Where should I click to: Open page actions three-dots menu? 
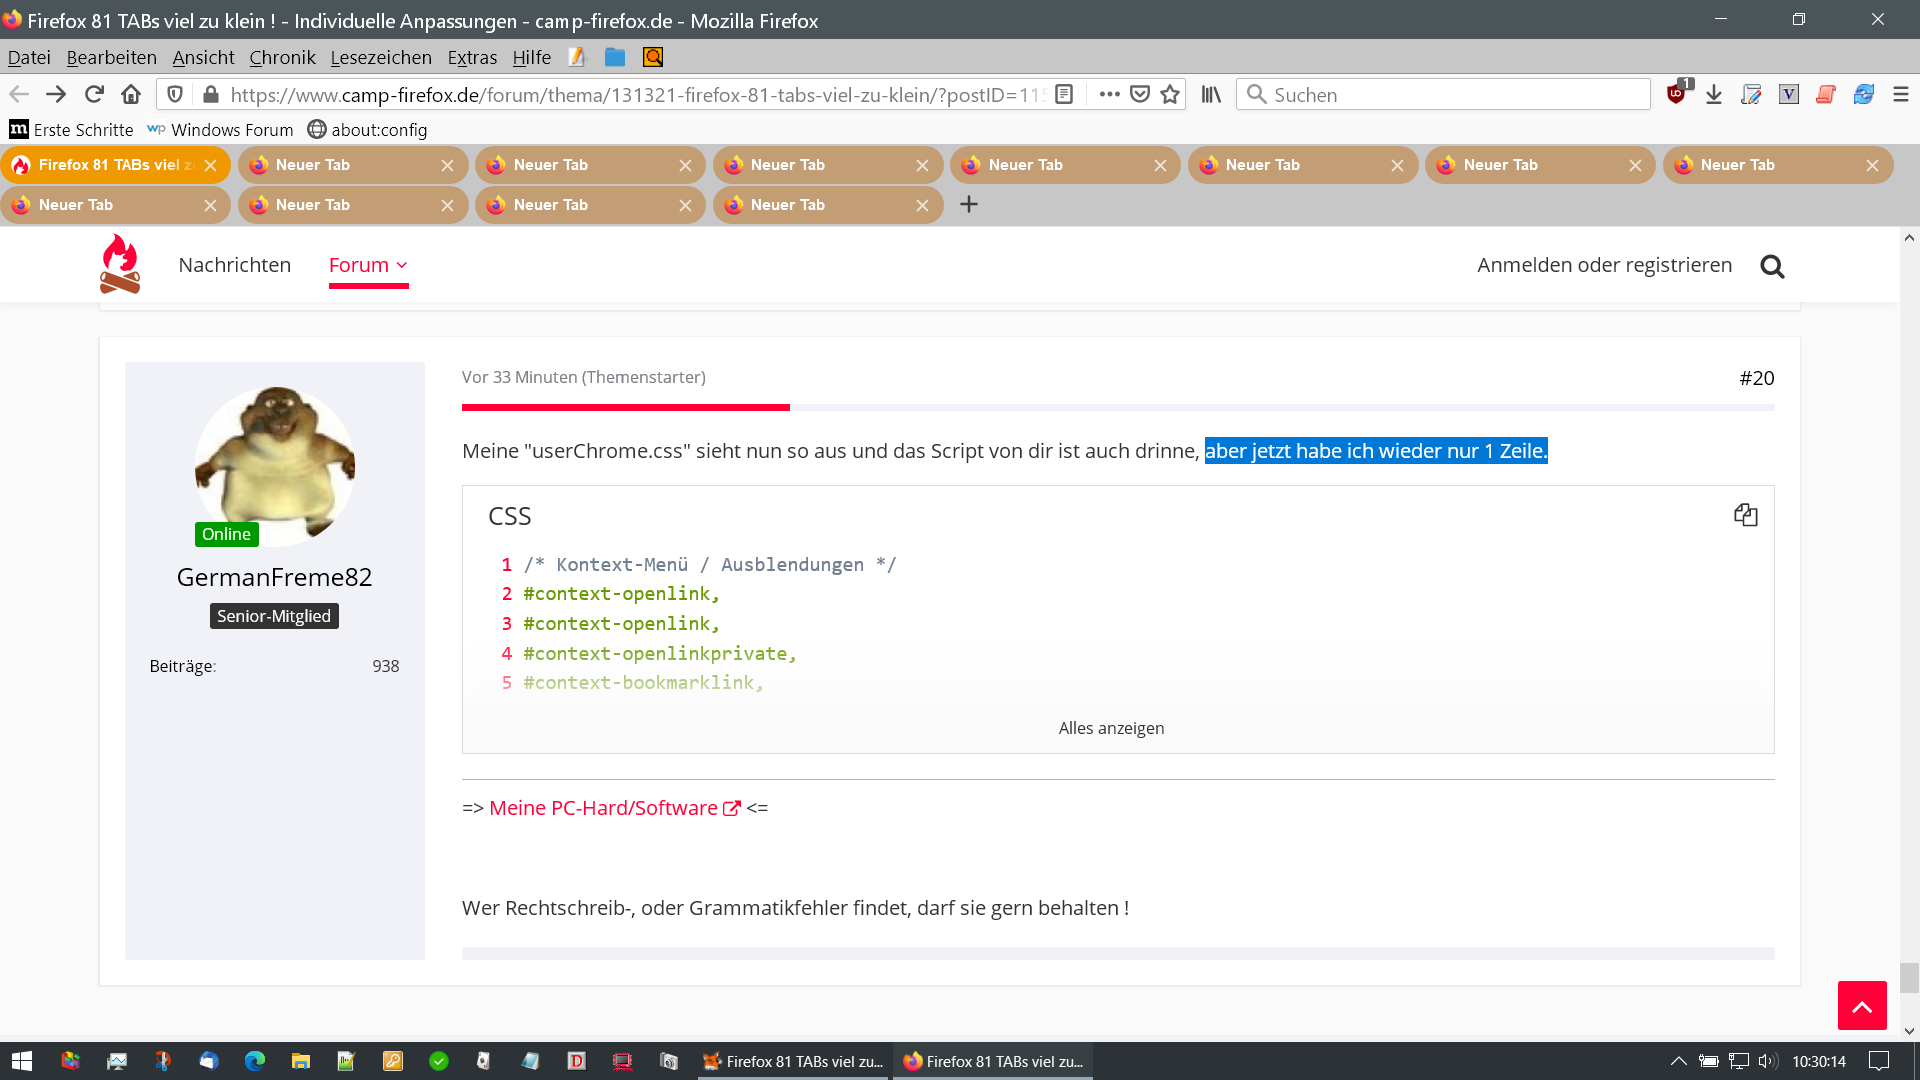point(1109,94)
